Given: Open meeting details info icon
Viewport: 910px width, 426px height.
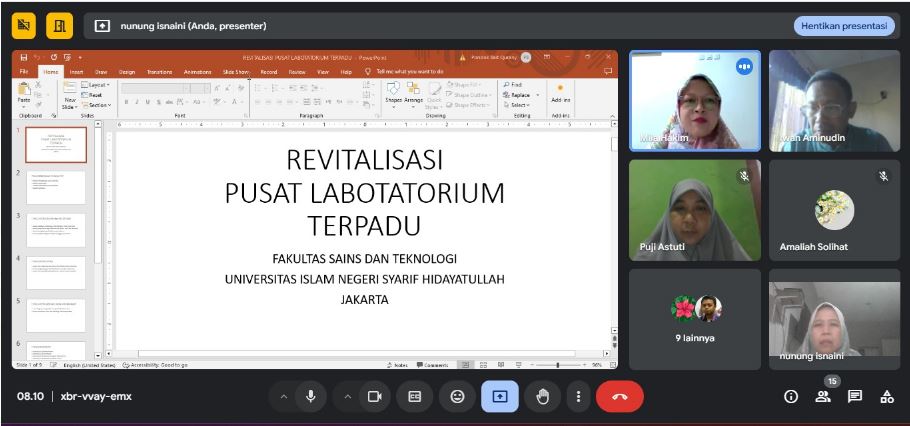Looking at the screenshot, I should (791, 396).
